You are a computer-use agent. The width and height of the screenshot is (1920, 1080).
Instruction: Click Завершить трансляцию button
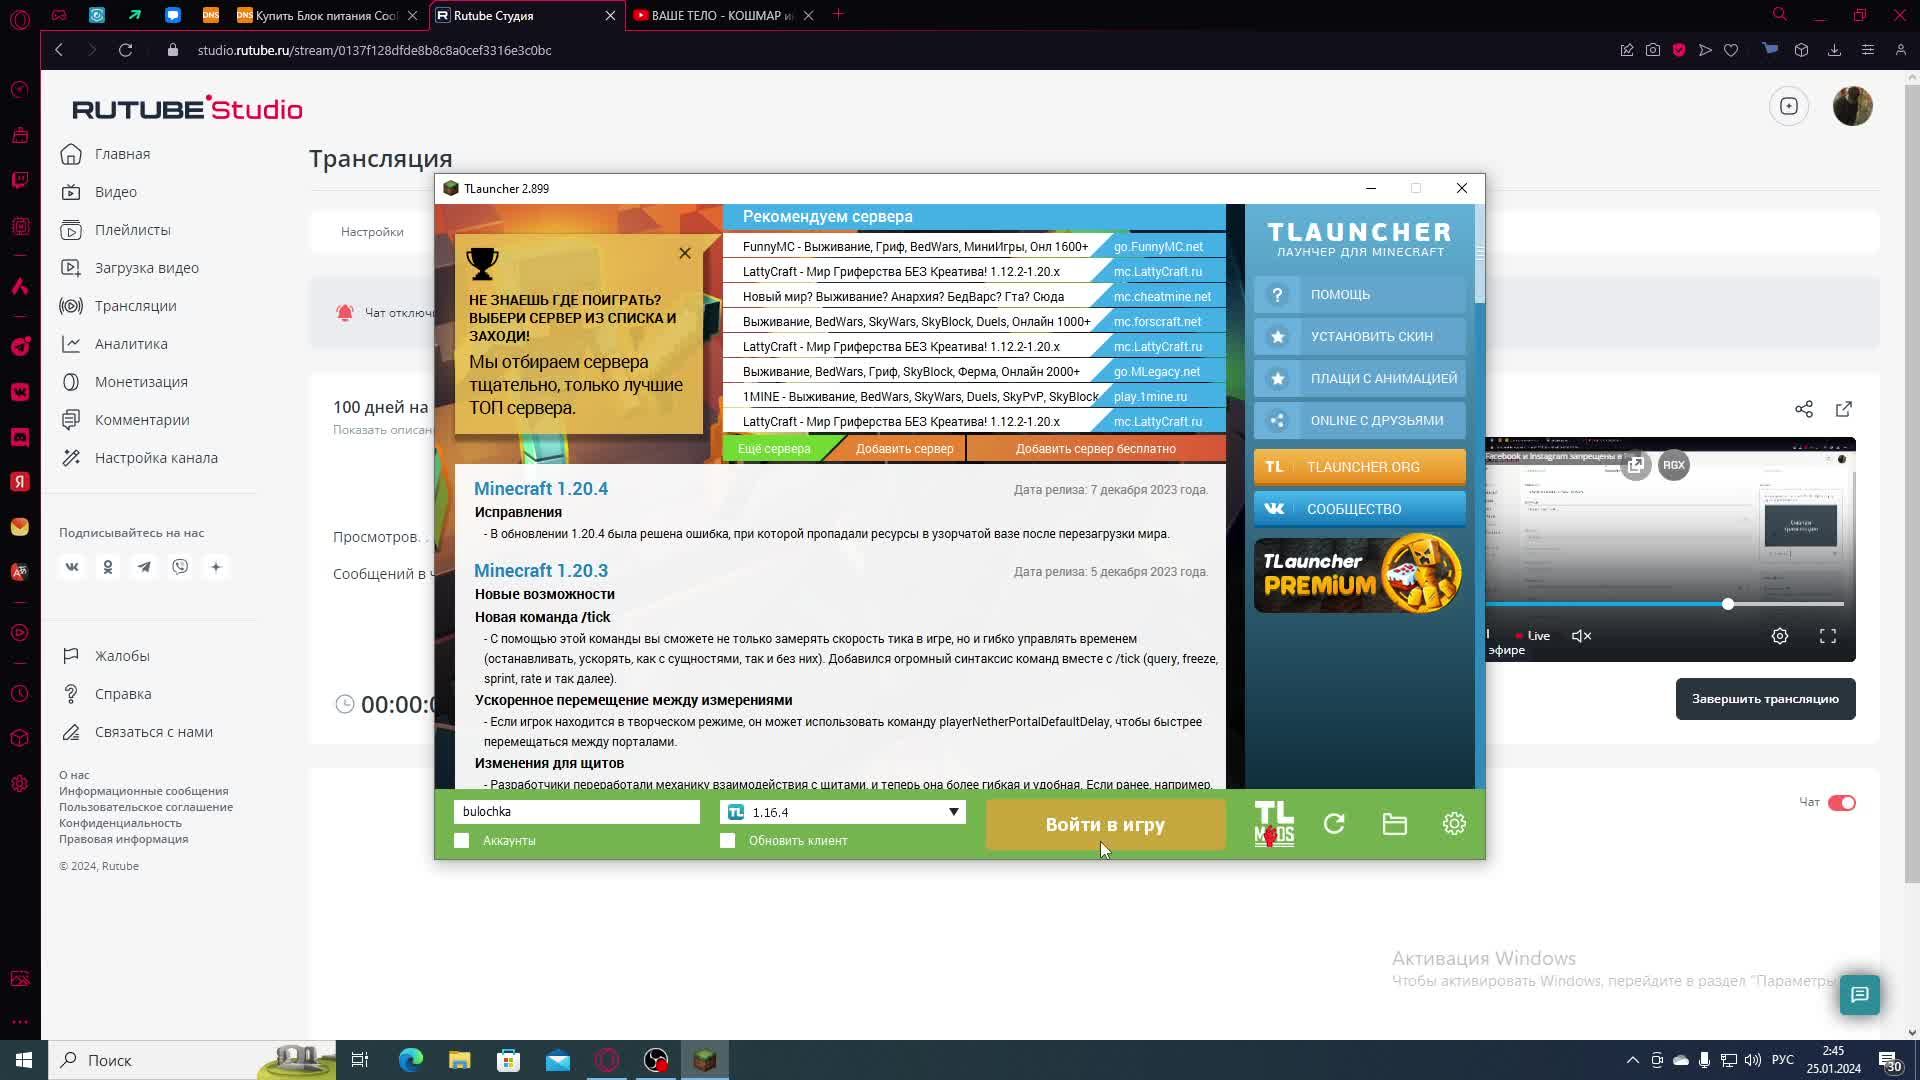pos(1765,699)
